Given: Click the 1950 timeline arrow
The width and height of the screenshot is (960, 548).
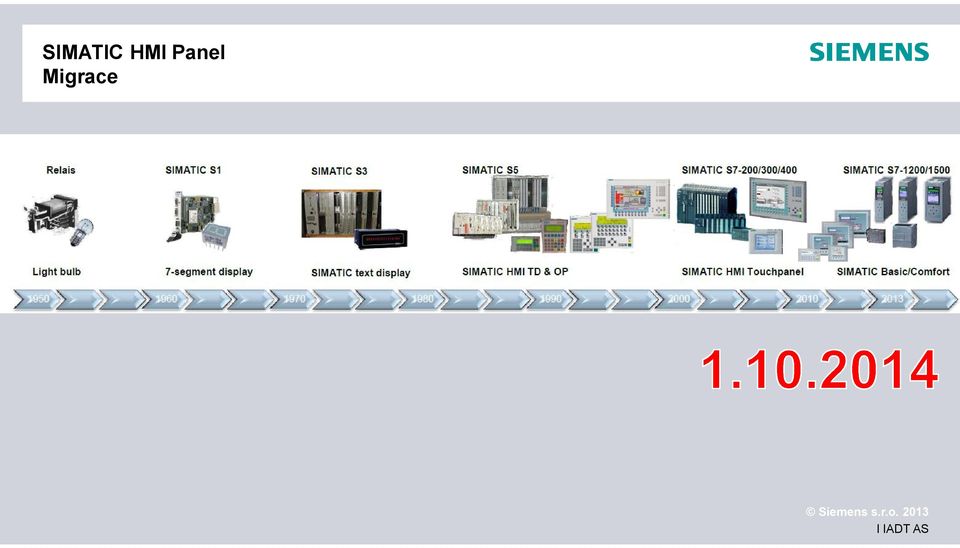Looking at the screenshot, I should click(38, 299).
